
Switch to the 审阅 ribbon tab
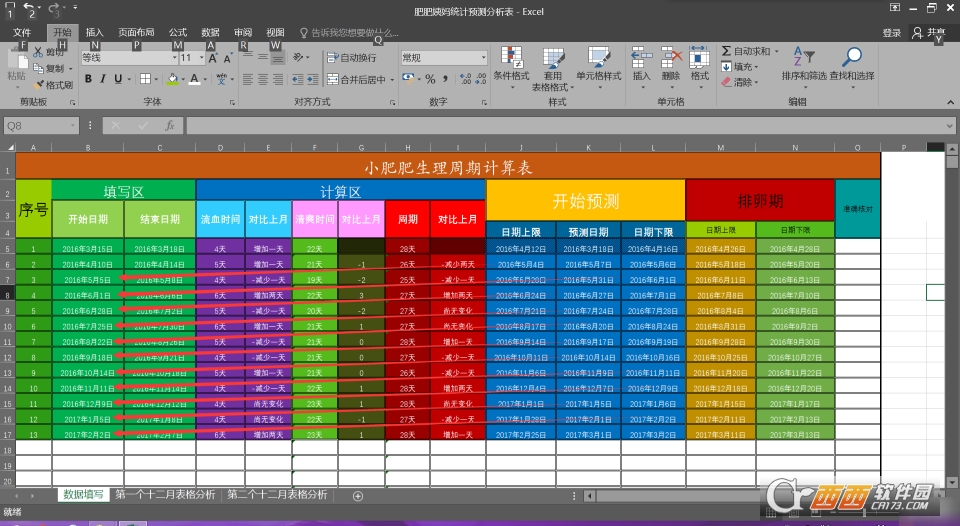pos(243,32)
